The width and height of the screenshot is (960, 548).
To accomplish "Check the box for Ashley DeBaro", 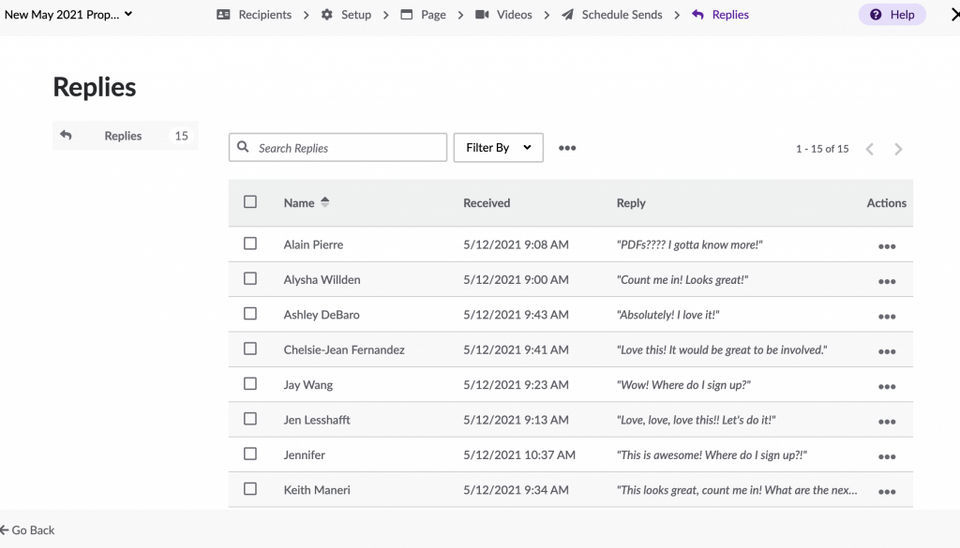I will pos(250,314).
